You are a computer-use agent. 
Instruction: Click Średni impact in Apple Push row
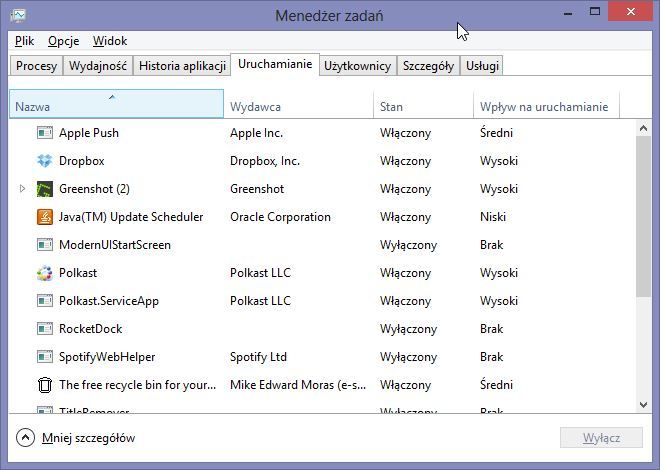tap(496, 133)
